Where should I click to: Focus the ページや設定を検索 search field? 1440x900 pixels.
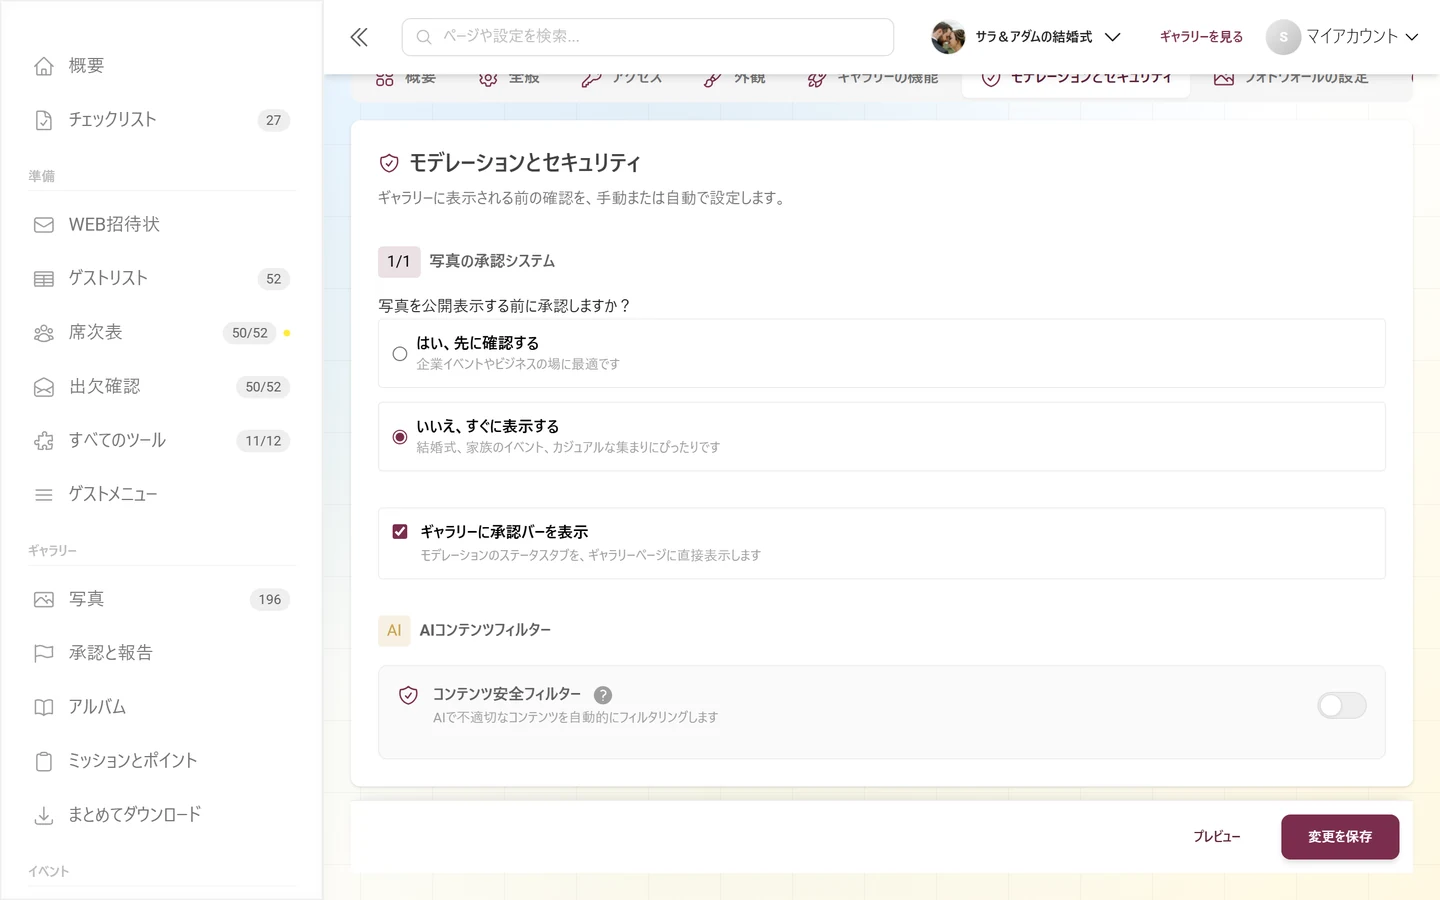[648, 37]
